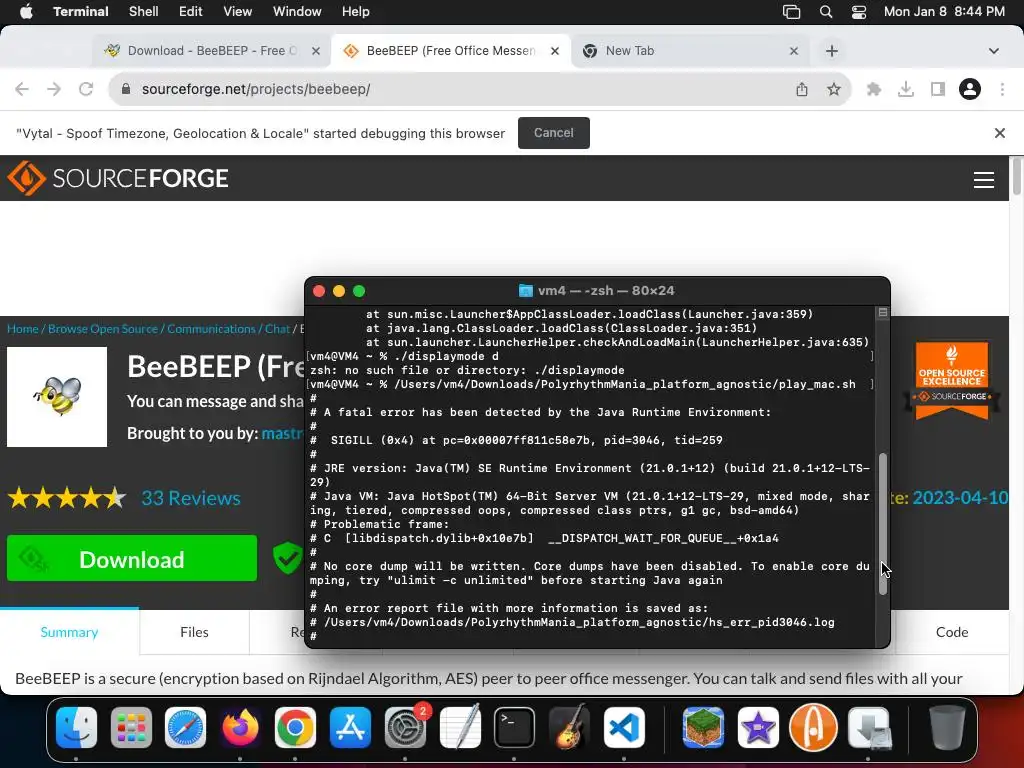
Task: Open Terminal from the Dock
Action: coord(514,727)
